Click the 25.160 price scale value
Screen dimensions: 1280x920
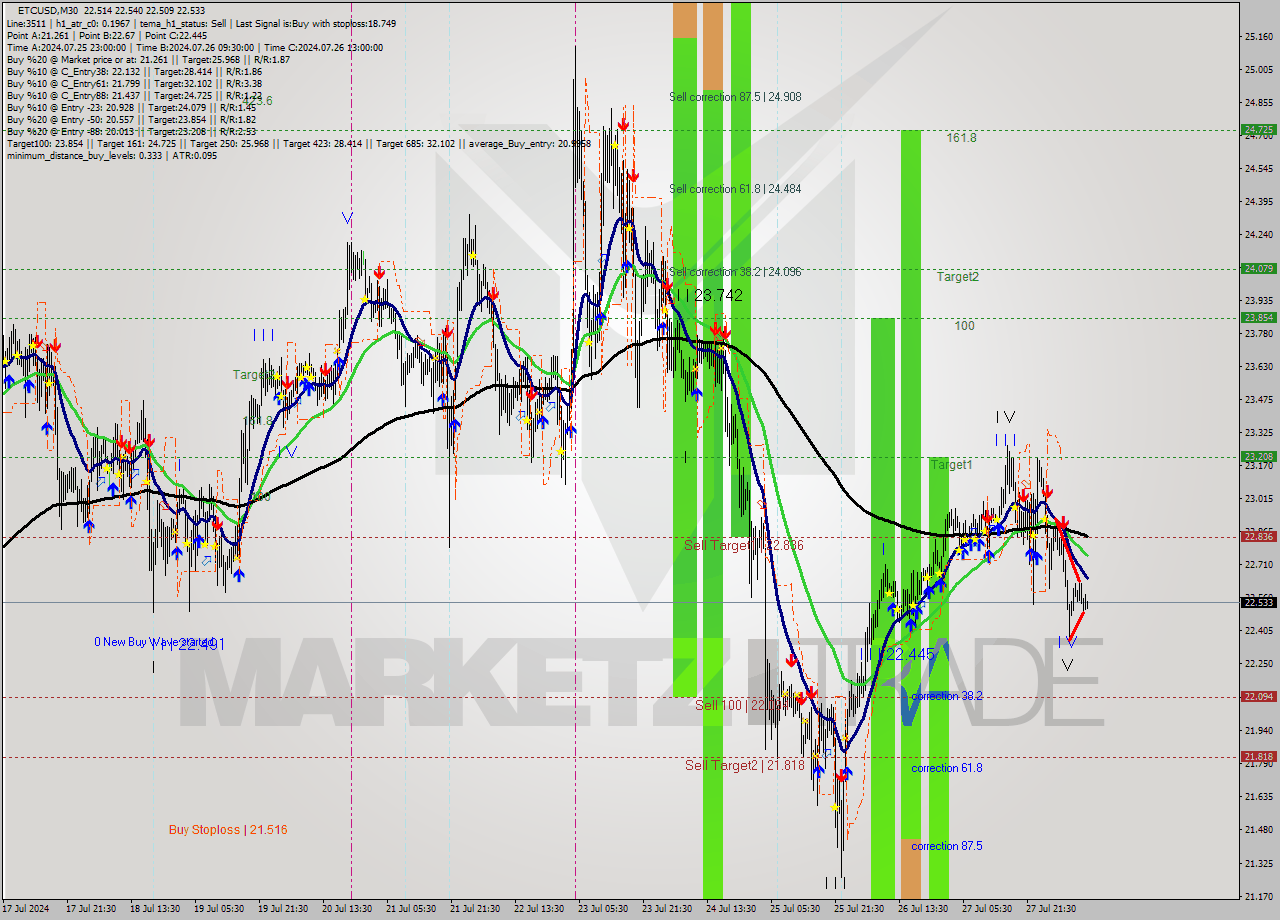[1258, 37]
